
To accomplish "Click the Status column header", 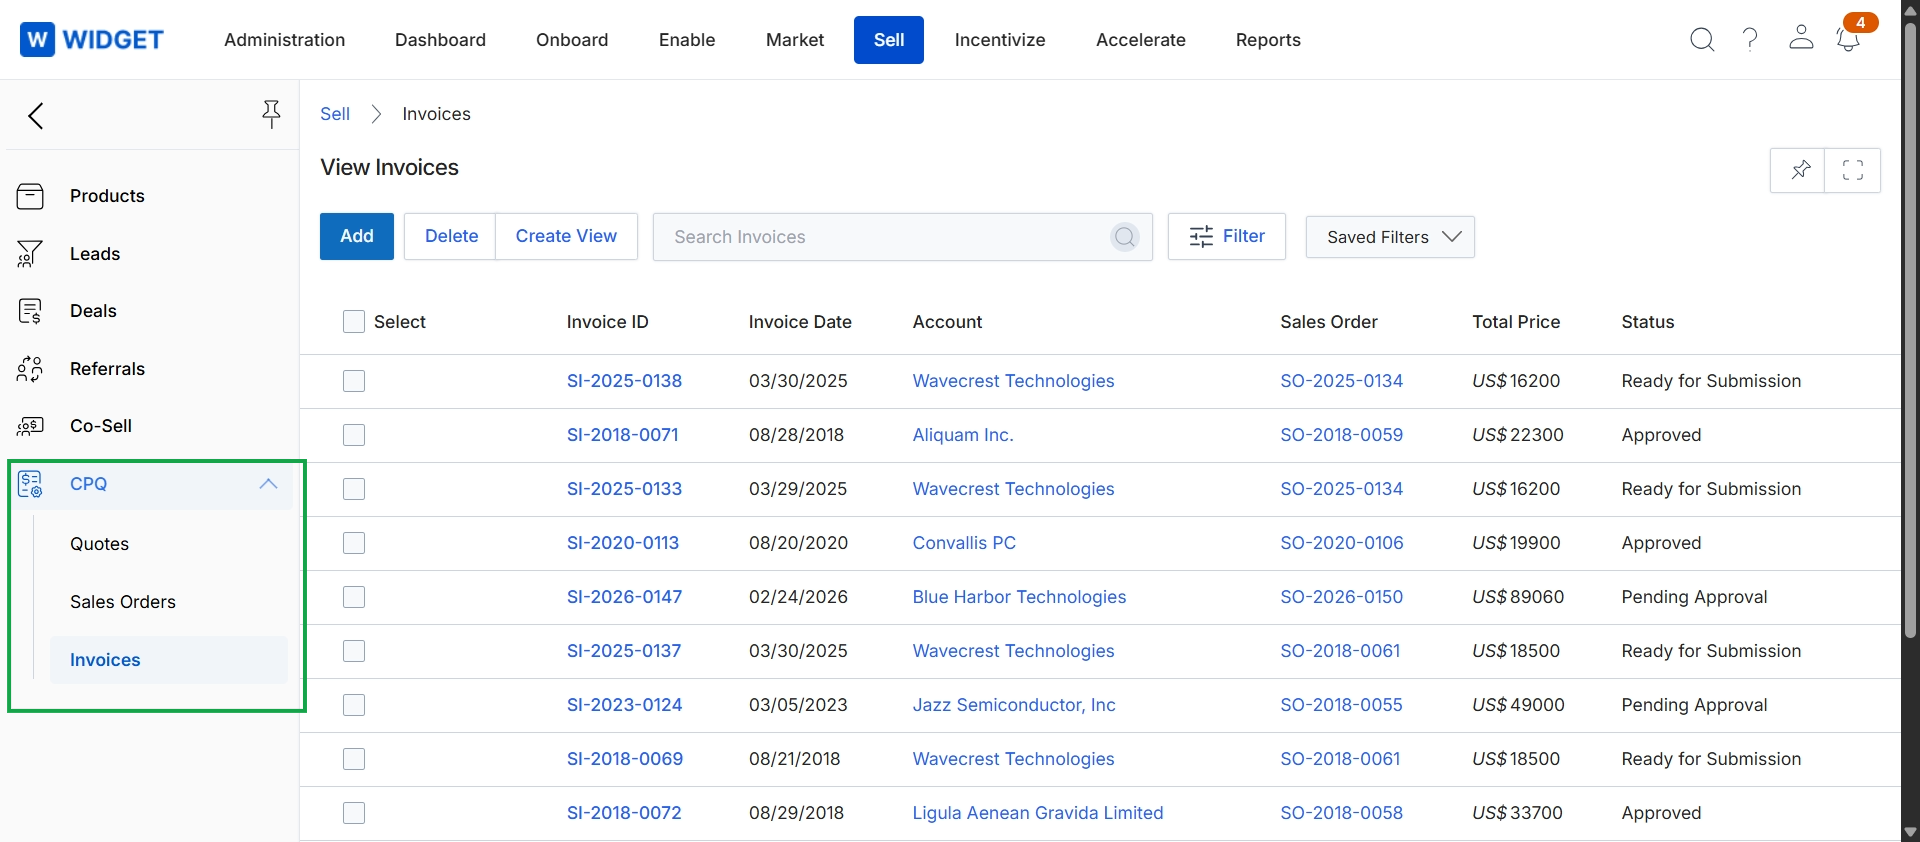I will click(x=1648, y=322).
